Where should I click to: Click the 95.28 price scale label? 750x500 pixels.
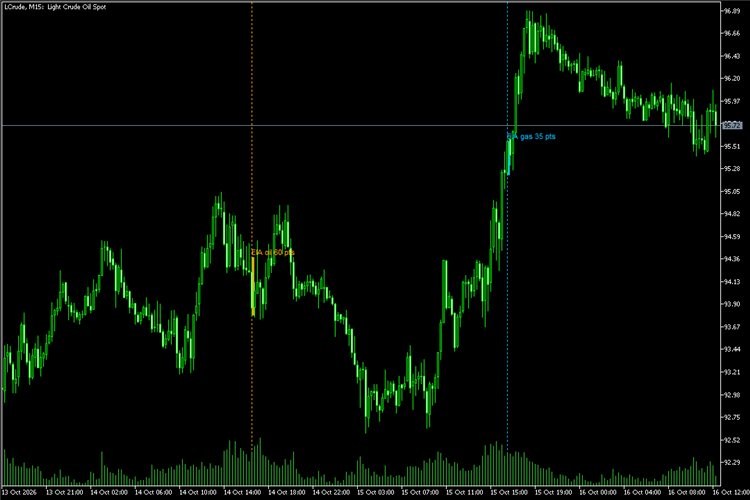click(732, 169)
